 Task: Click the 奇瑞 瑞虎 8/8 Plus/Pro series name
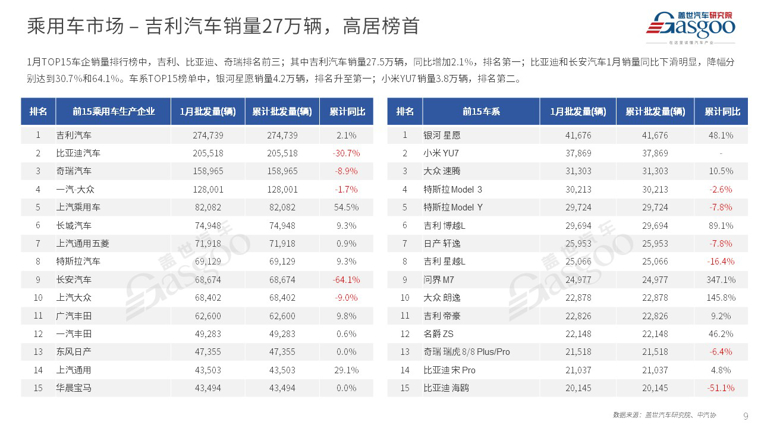pyautogui.click(x=467, y=352)
